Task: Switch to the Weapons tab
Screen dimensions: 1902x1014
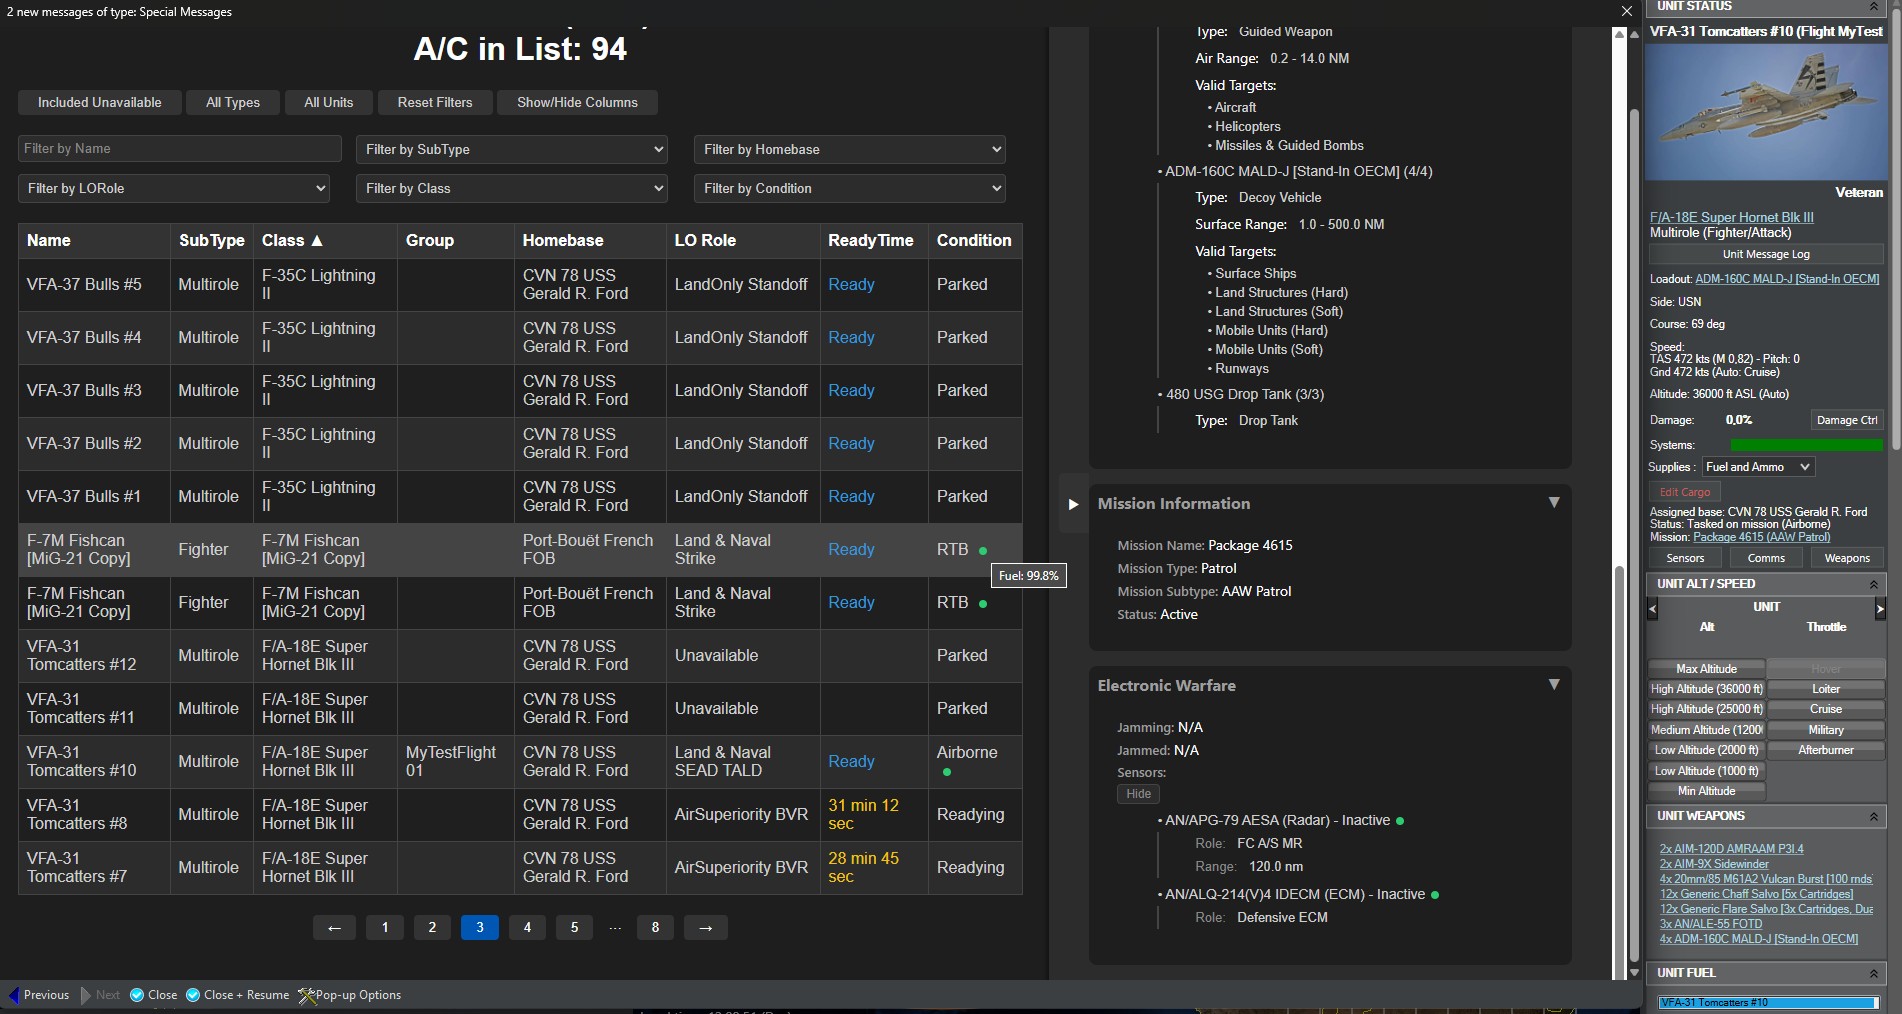Action: coord(1846,558)
